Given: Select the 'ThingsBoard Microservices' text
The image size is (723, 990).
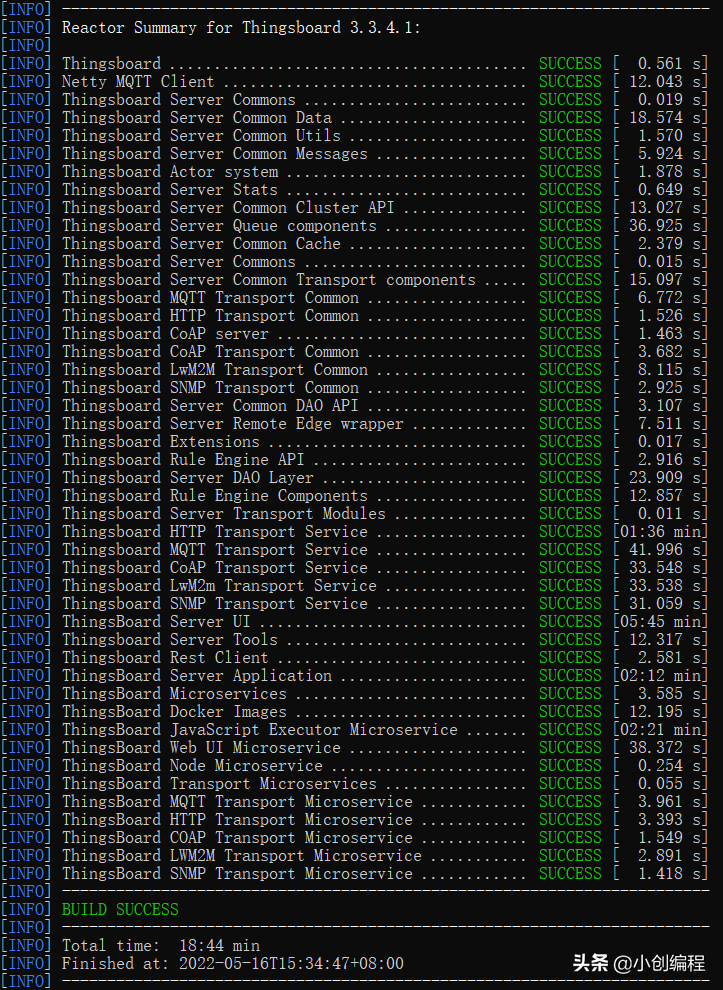Looking at the screenshot, I should tap(174, 693).
